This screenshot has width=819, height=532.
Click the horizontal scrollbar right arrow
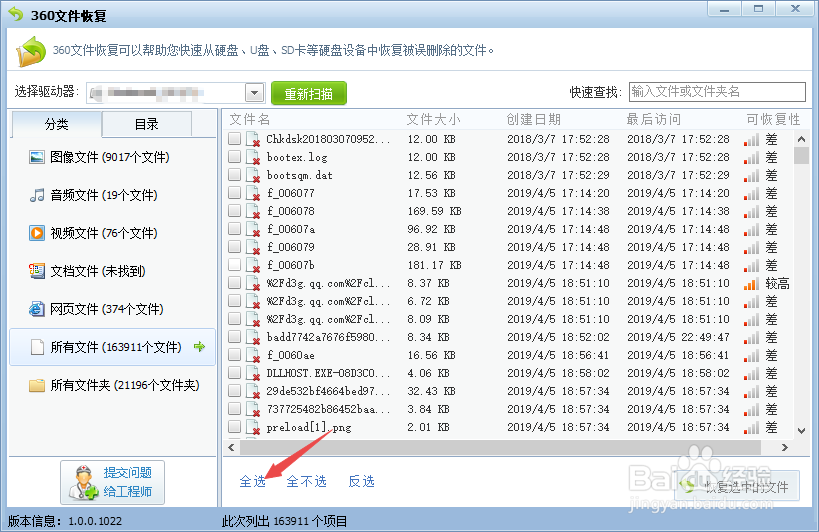pos(785,447)
